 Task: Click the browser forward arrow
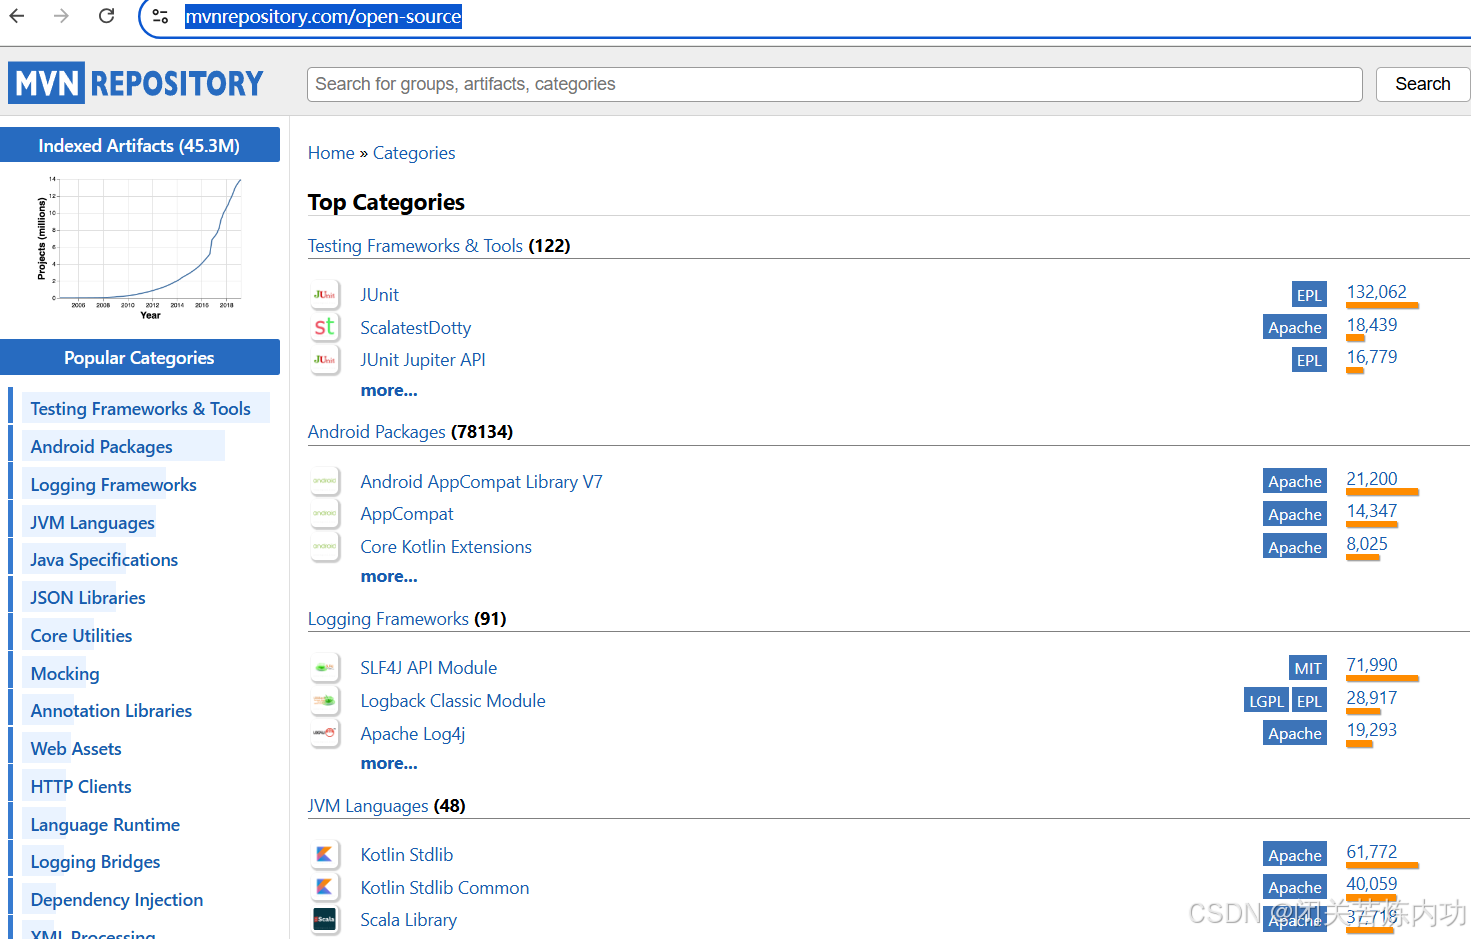click(61, 16)
